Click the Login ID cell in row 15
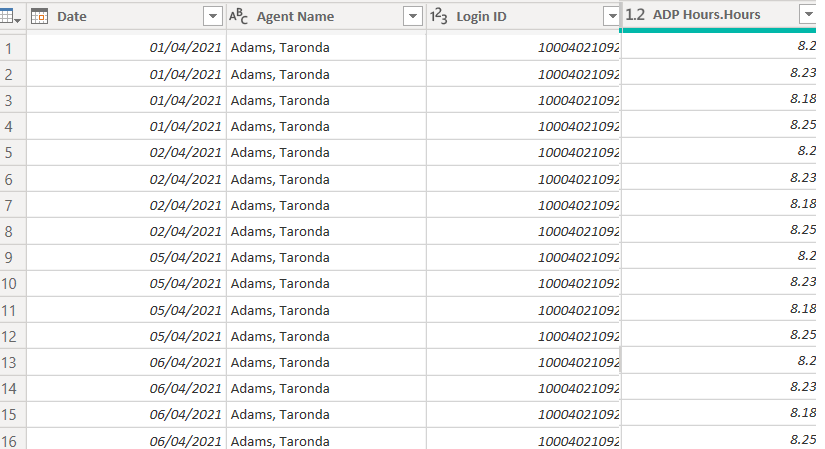 pyautogui.click(x=524, y=415)
